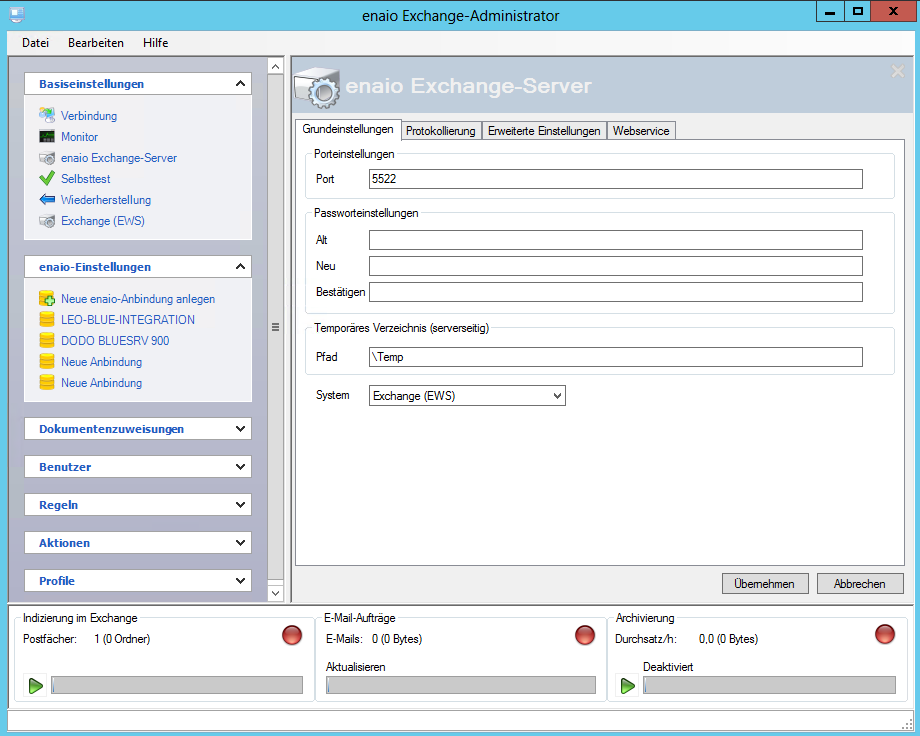Viewport: 920px width, 736px height.
Task: Click the blue Wiederherstellung arrow icon
Action: pos(47,200)
